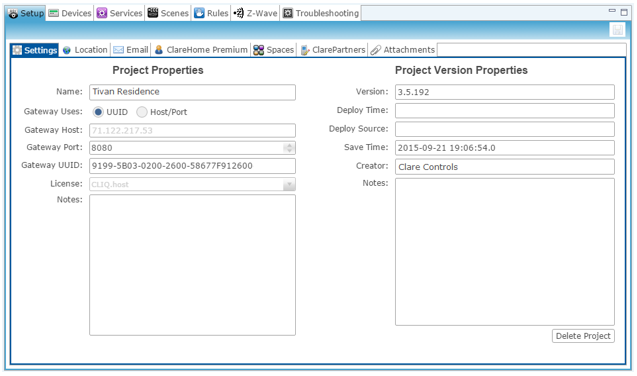Click the Location globe icon
The height and width of the screenshot is (376, 637).
67,50
